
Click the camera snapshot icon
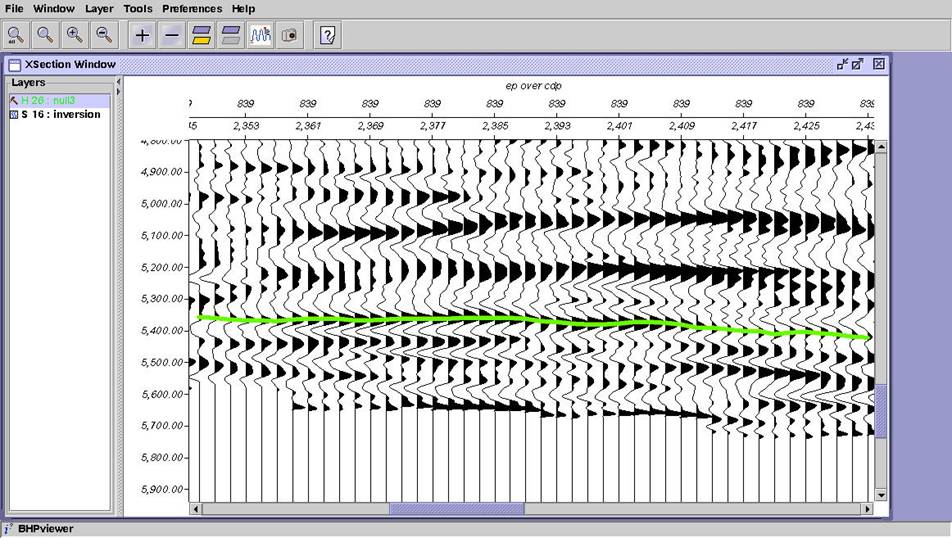point(290,35)
